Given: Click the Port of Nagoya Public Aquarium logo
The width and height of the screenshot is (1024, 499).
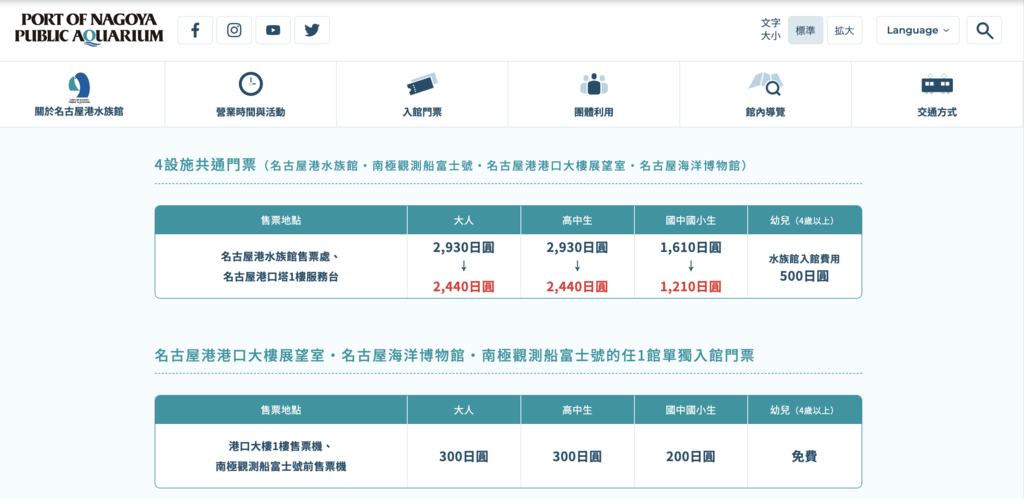Looking at the screenshot, I should (x=89, y=30).
